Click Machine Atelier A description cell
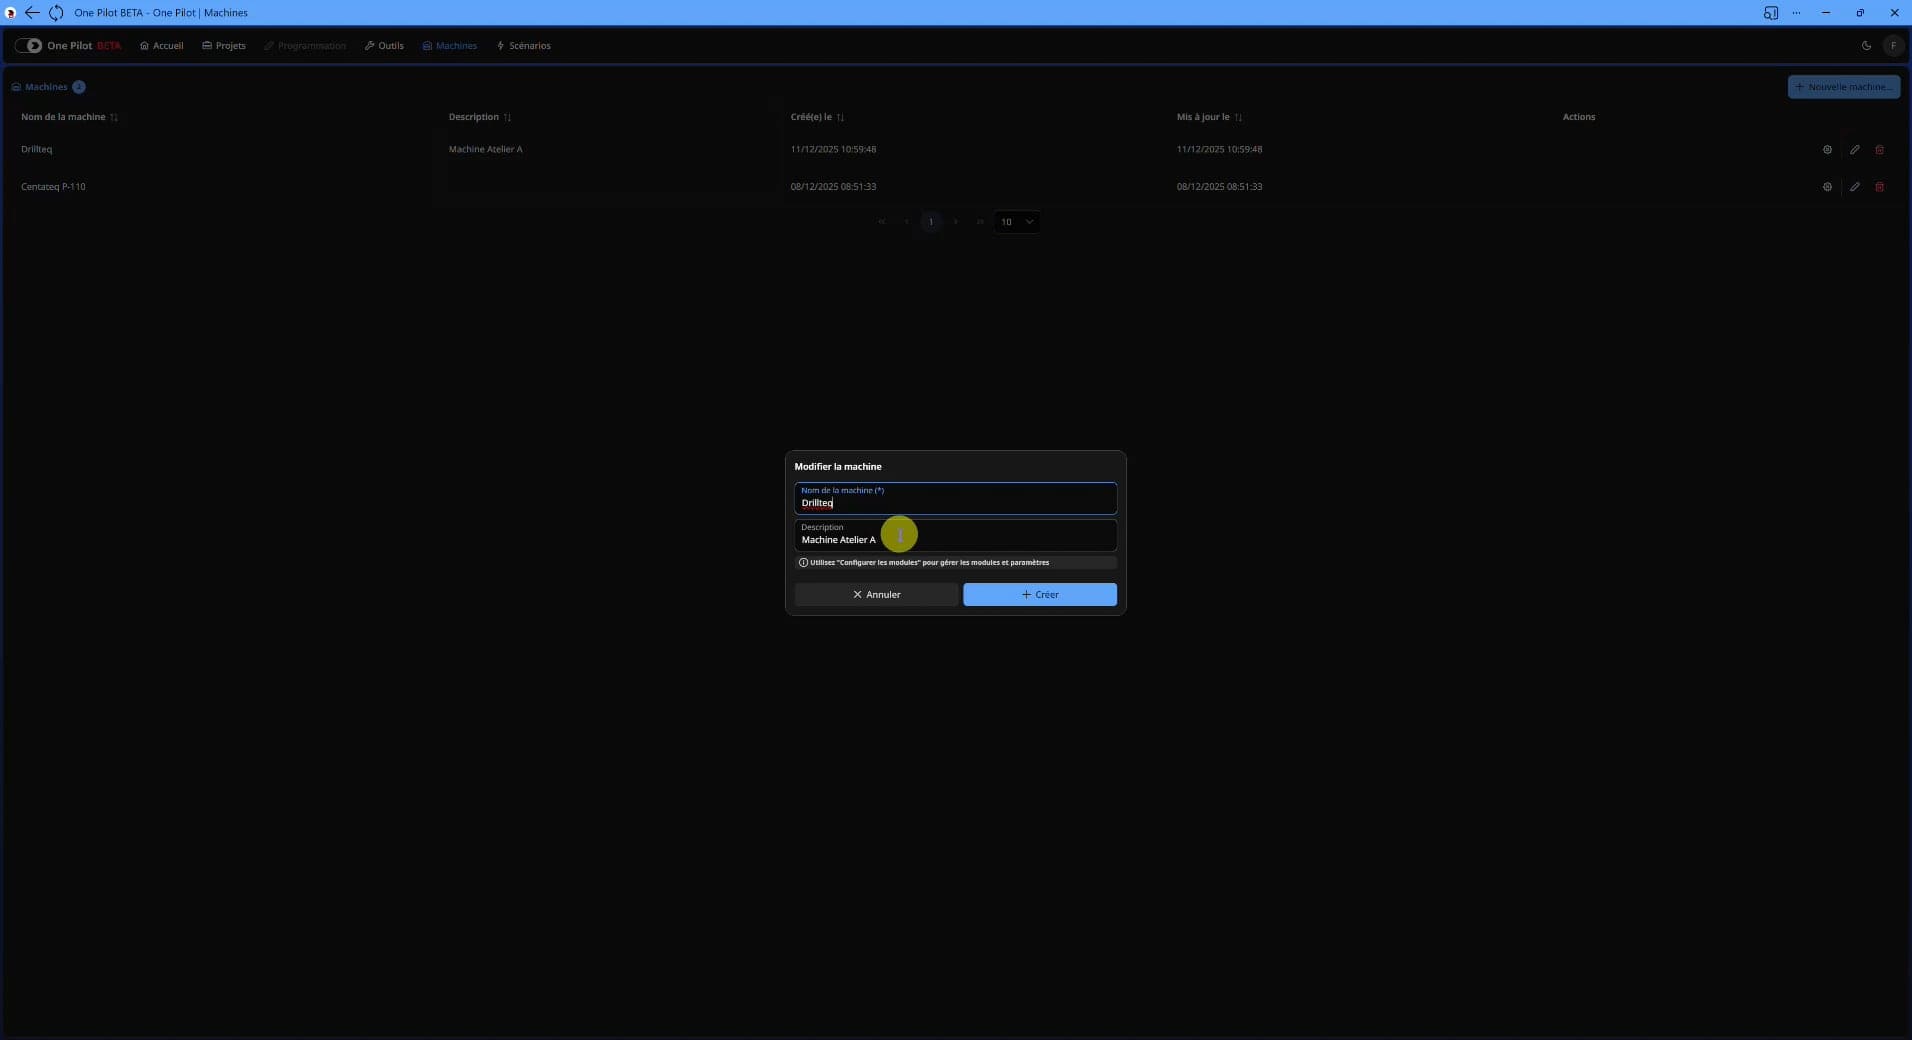This screenshot has width=1912, height=1040. 485,149
